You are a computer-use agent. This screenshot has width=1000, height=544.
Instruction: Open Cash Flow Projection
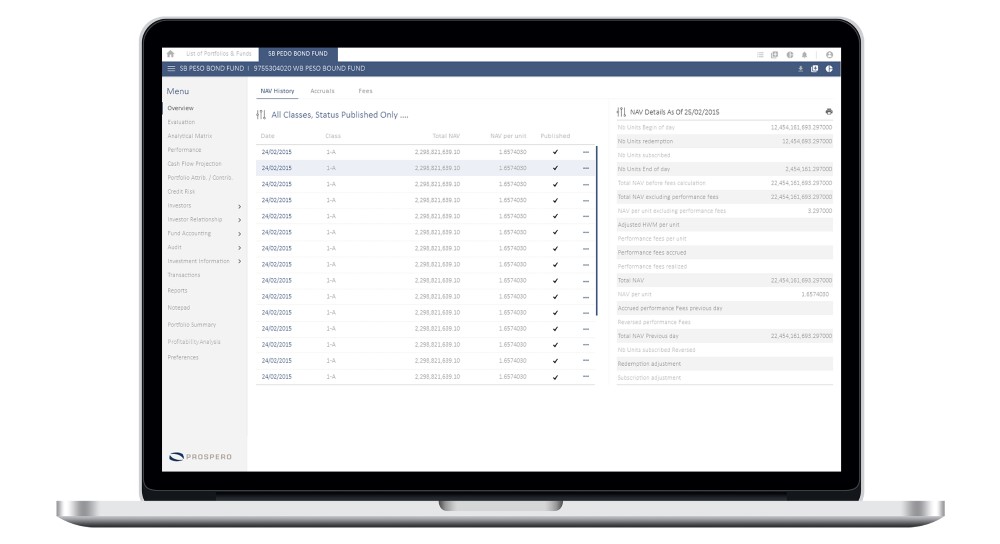click(x=195, y=165)
